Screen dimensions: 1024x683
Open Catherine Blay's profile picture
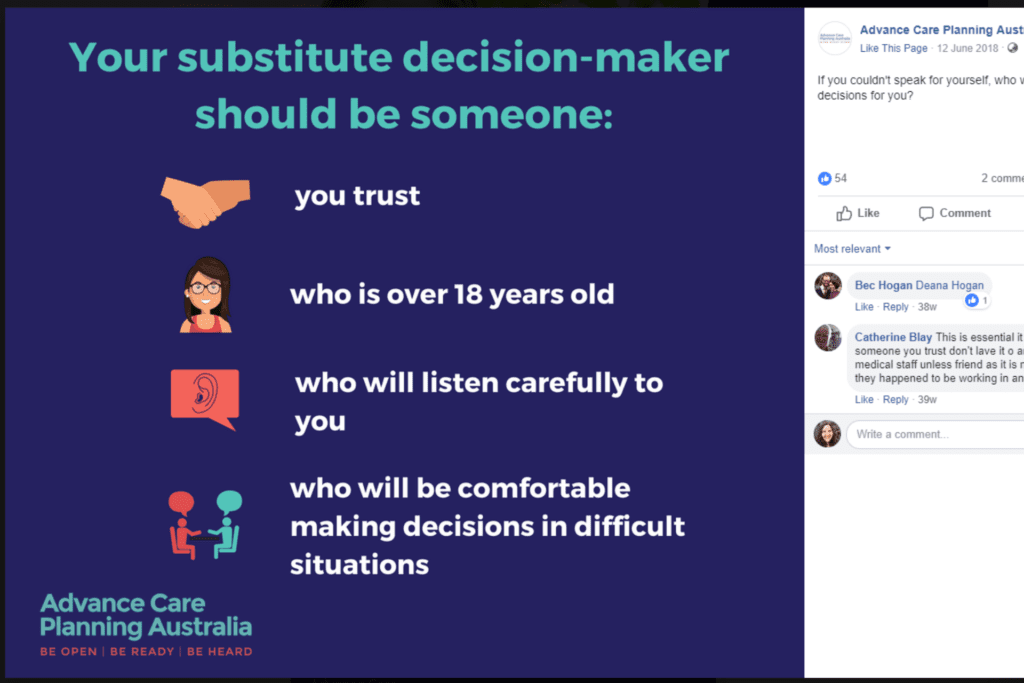click(x=828, y=338)
